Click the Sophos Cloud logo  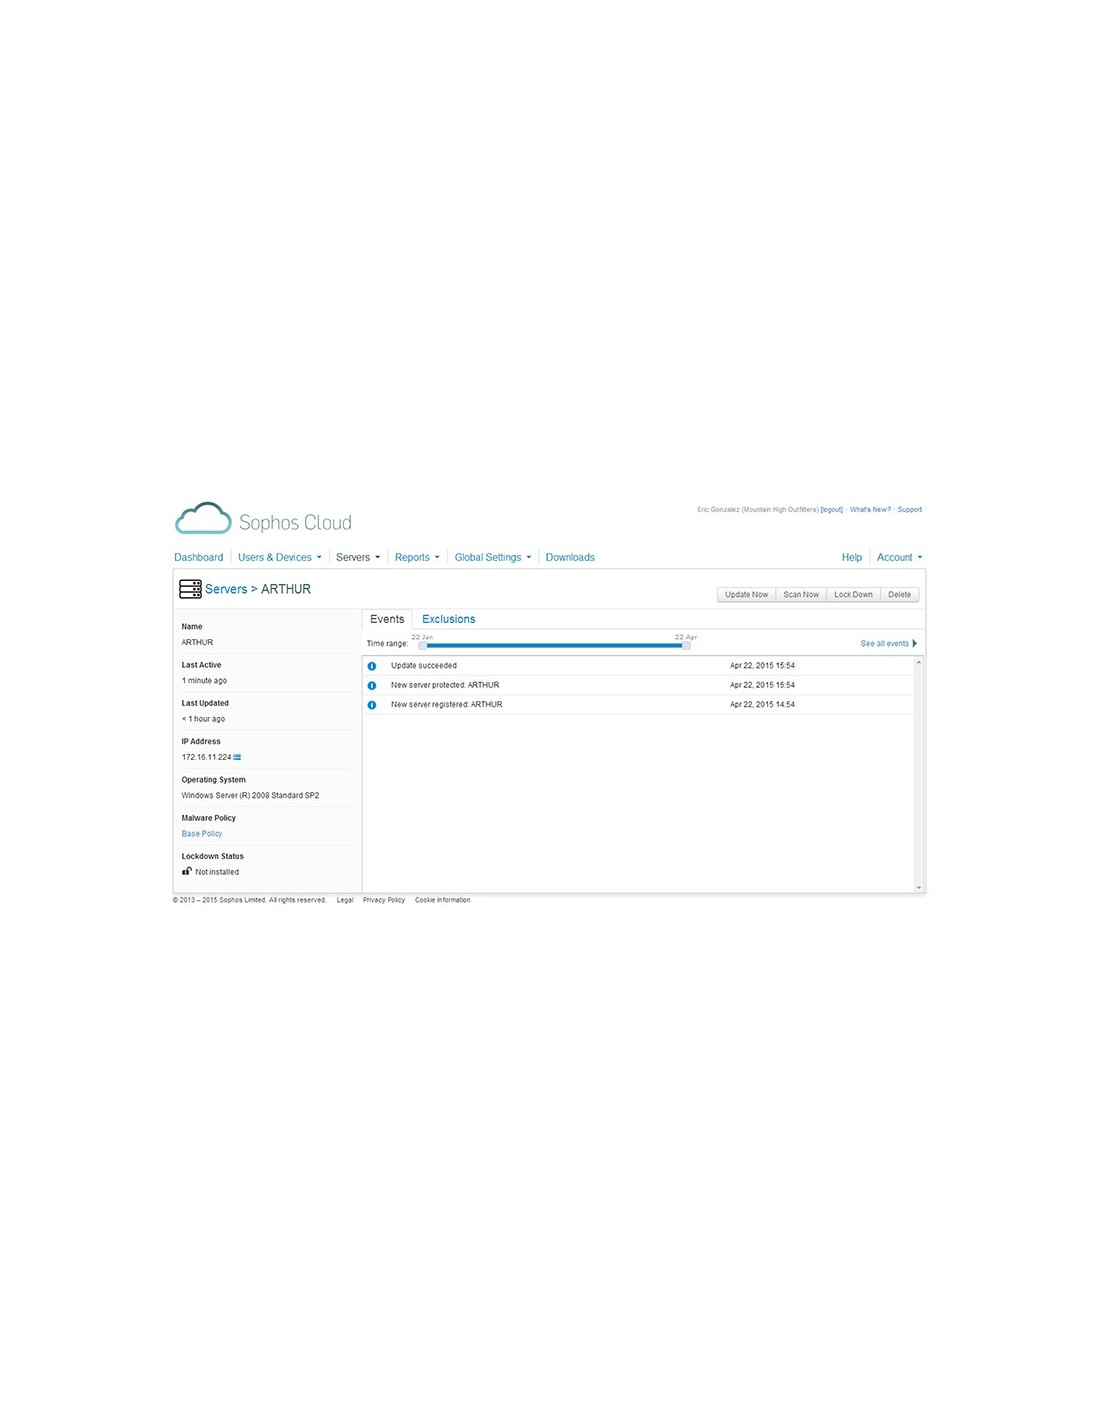264,520
